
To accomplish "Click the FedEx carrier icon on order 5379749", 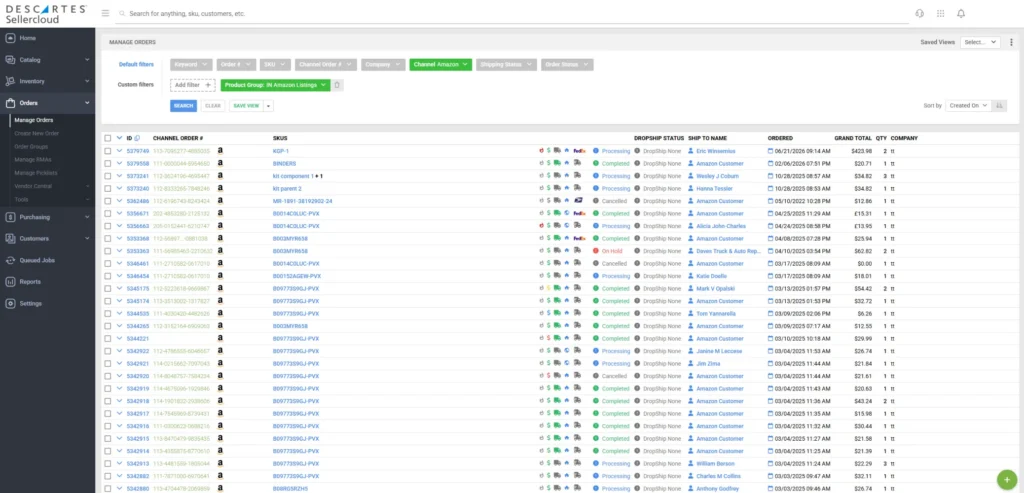I will (x=579, y=151).
